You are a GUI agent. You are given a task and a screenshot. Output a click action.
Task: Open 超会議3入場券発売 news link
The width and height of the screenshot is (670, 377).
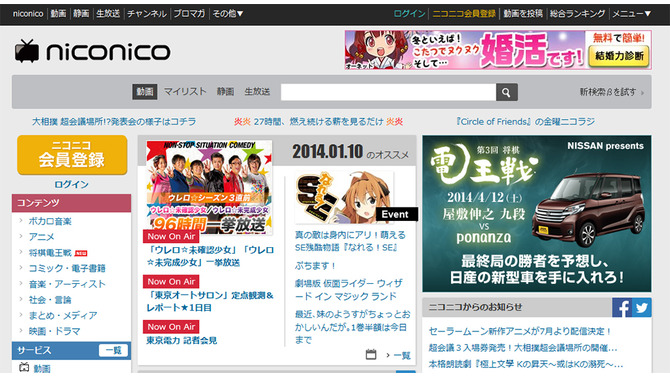click(x=523, y=348)
